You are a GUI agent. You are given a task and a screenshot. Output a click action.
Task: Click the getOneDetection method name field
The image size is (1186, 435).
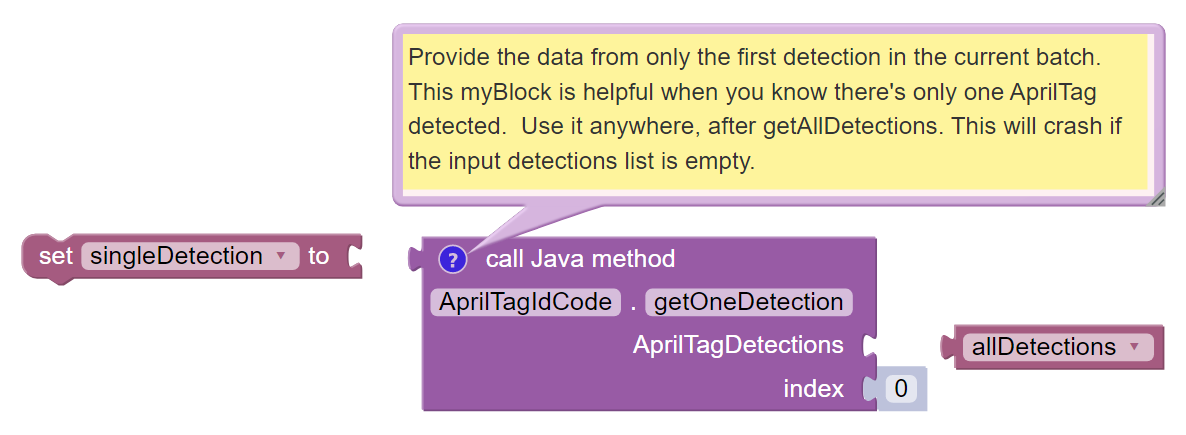point(748,302)
